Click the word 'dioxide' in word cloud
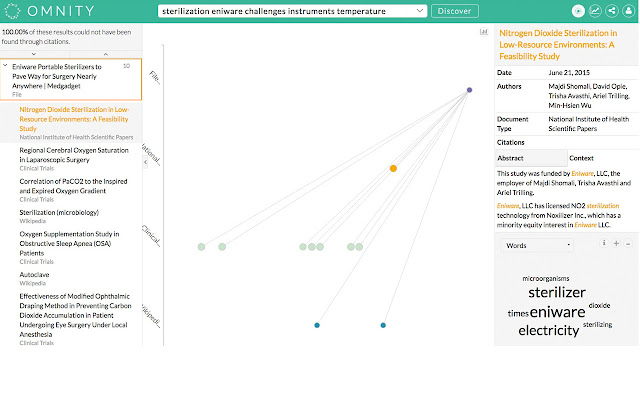The image size is (640, 400). pos(599,305)
